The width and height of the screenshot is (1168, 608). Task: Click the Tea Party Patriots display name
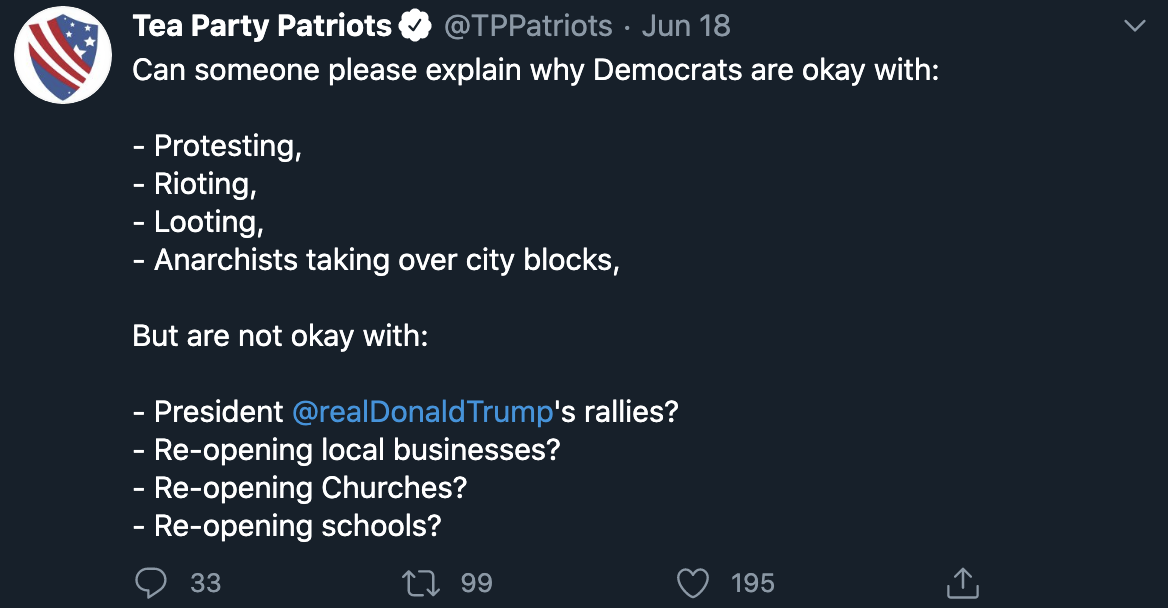(261, 26)
